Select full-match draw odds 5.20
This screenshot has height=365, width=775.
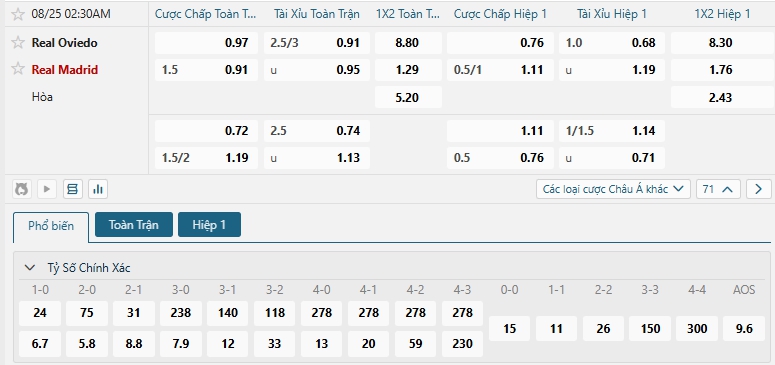tap(408, 97)
